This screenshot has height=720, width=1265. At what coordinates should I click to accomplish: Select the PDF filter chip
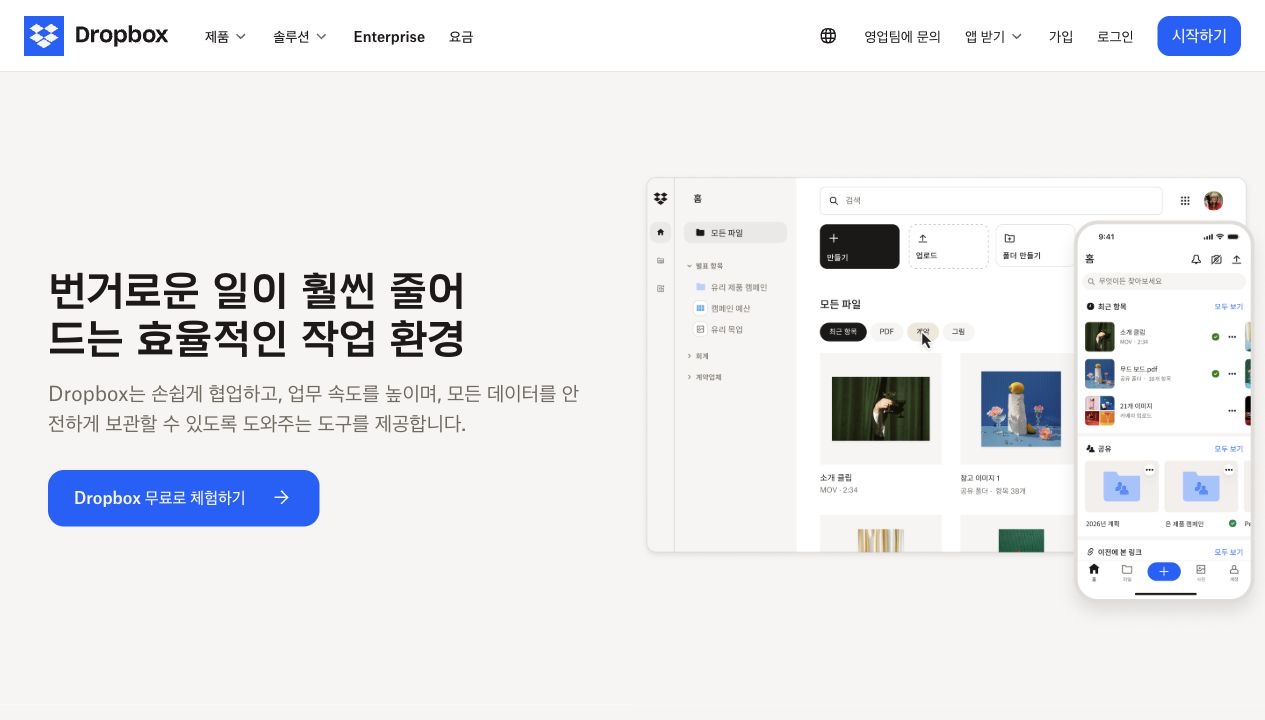[886, 332]
